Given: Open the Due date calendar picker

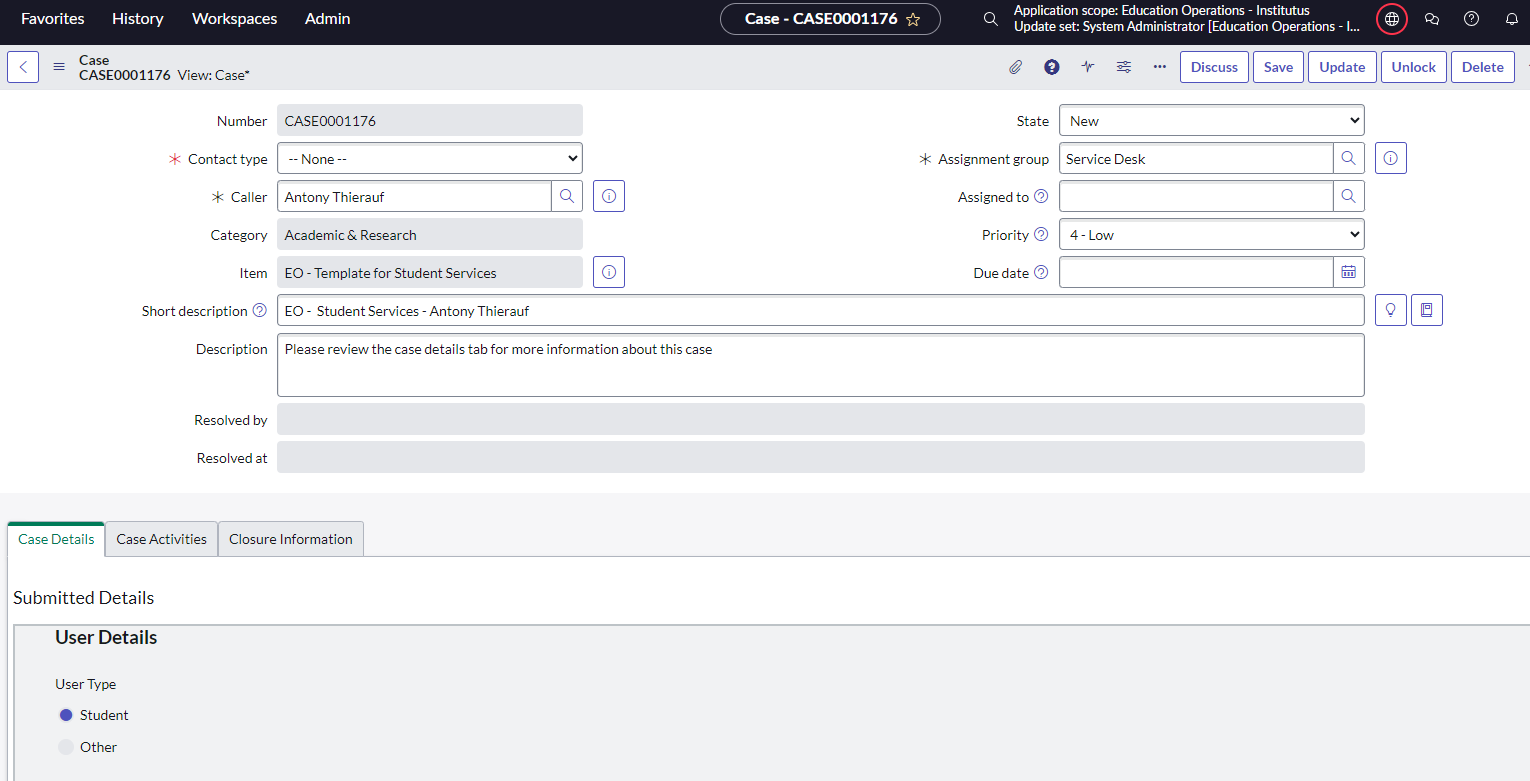Looking at the screenshot, I should click(1348, 273).
